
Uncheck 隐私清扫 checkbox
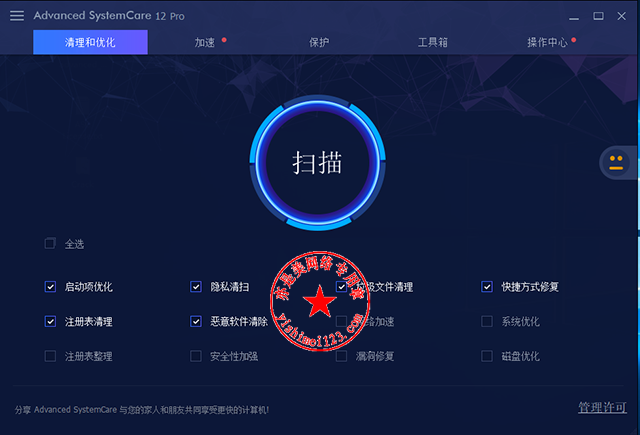click(196, 287)
